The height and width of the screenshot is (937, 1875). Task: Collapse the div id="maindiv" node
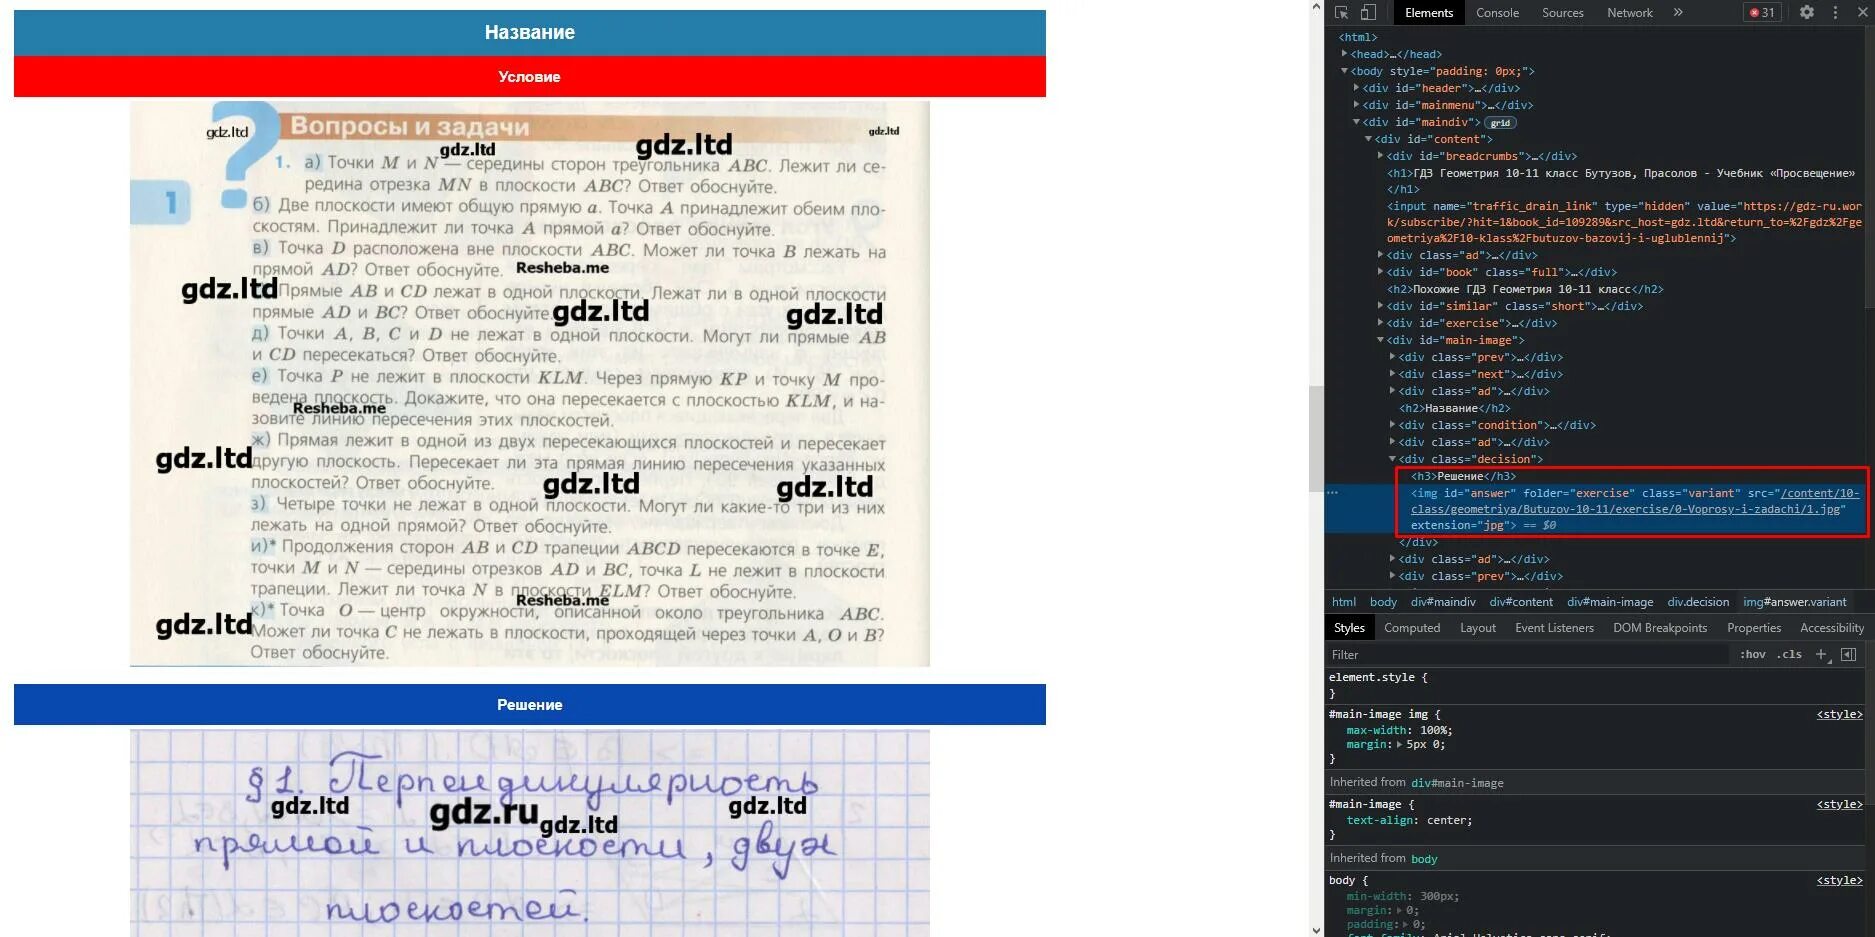pyautogui.click(x=1356, y=122)
